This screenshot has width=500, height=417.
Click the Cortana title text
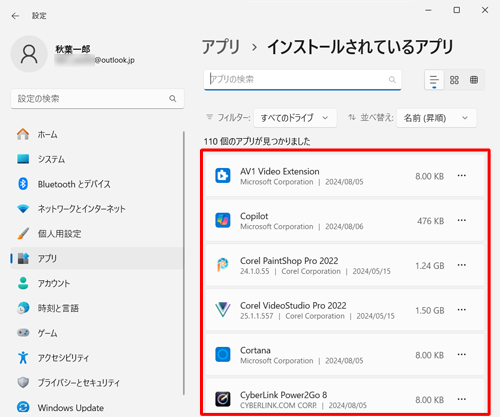click(255, 350)
